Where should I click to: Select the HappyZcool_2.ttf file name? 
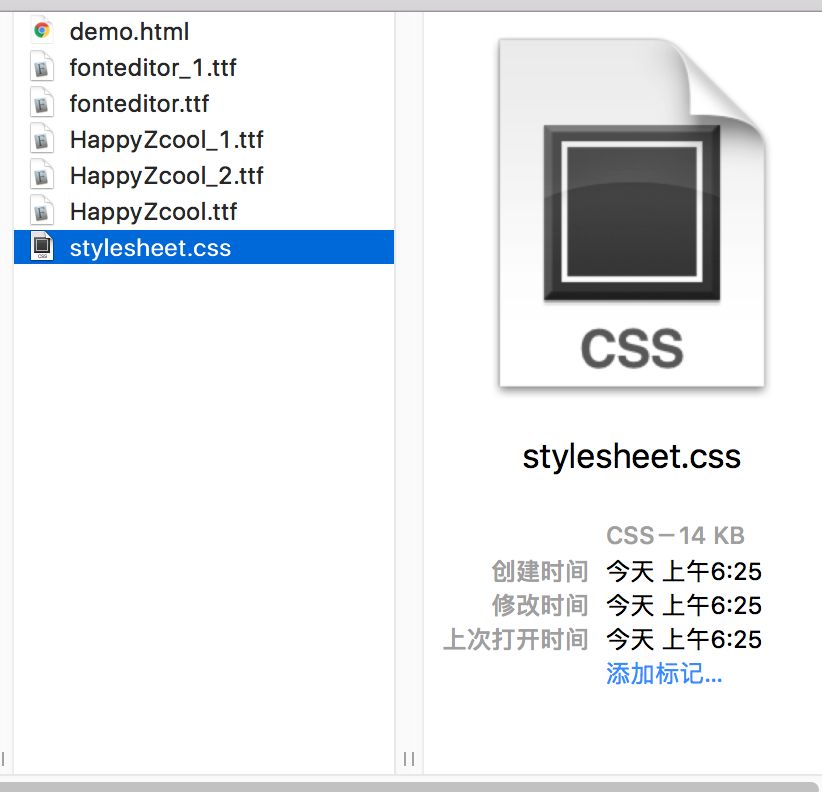[x=166, y=176]
